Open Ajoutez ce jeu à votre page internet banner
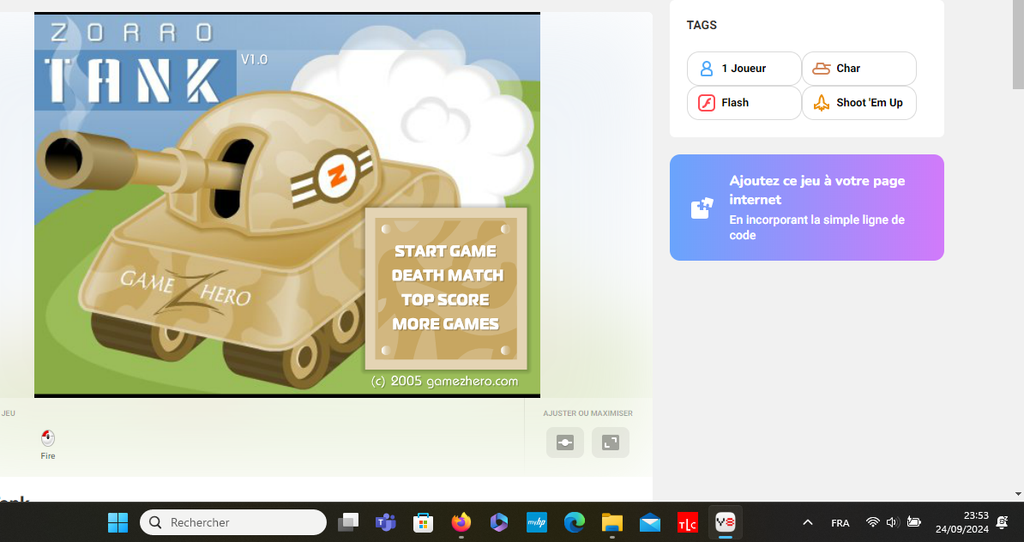The width and height of the screenshot is (1024, 542). click(807, 208)
